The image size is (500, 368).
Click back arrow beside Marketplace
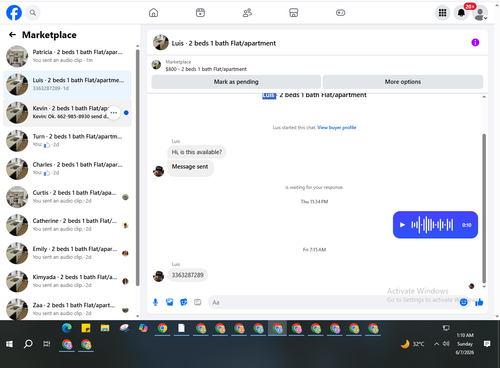(x=12, y=35)
